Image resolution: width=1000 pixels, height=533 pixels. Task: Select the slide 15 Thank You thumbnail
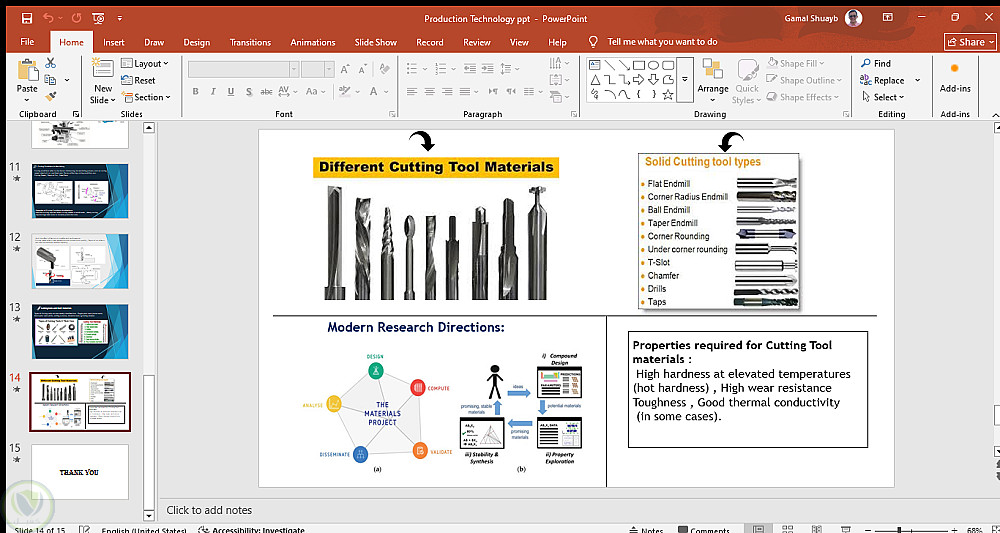pyautogui.click(x=80, y=471)
